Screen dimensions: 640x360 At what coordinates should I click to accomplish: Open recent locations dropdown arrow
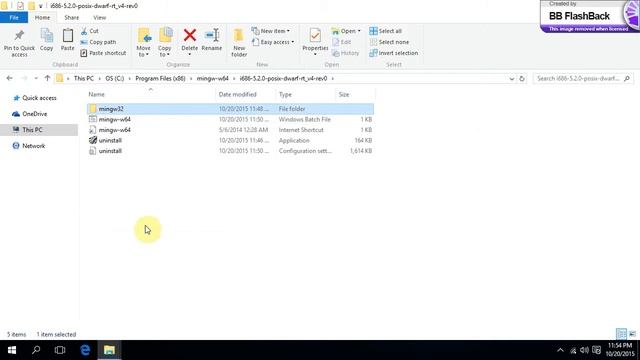(36, 78)
